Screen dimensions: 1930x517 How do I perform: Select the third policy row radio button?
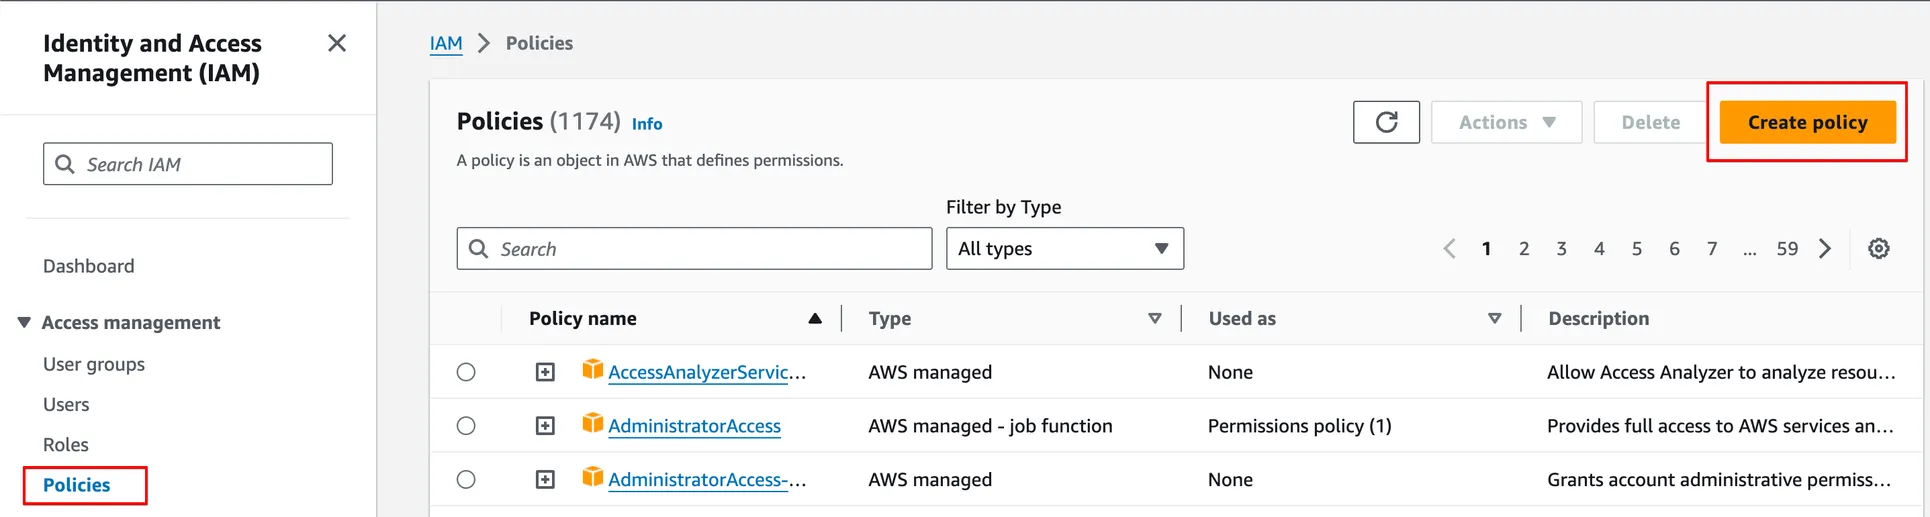466,480
